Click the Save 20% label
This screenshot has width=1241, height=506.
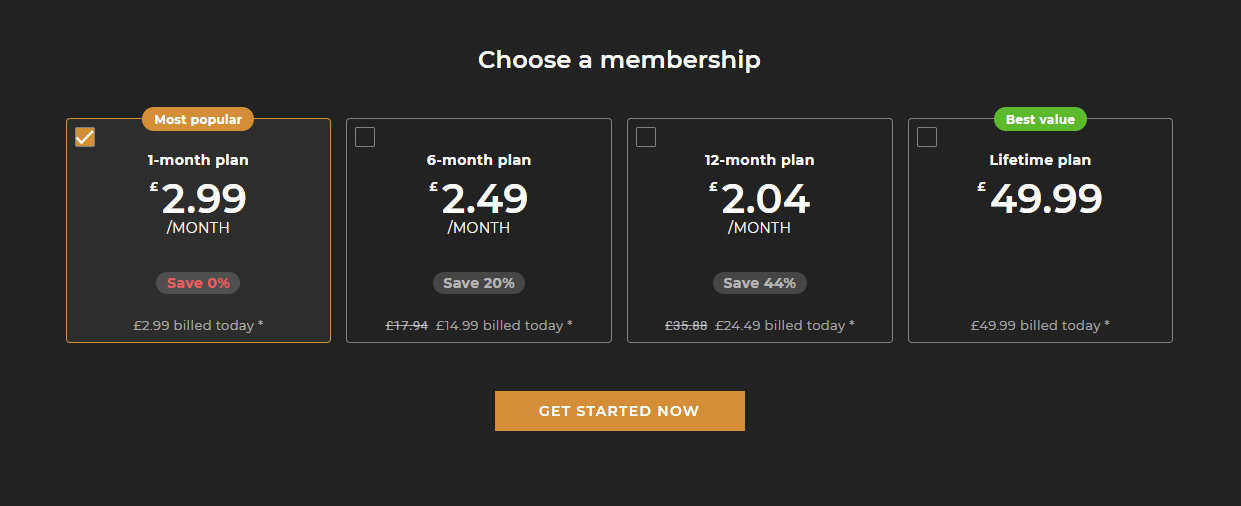pos(479,283)
